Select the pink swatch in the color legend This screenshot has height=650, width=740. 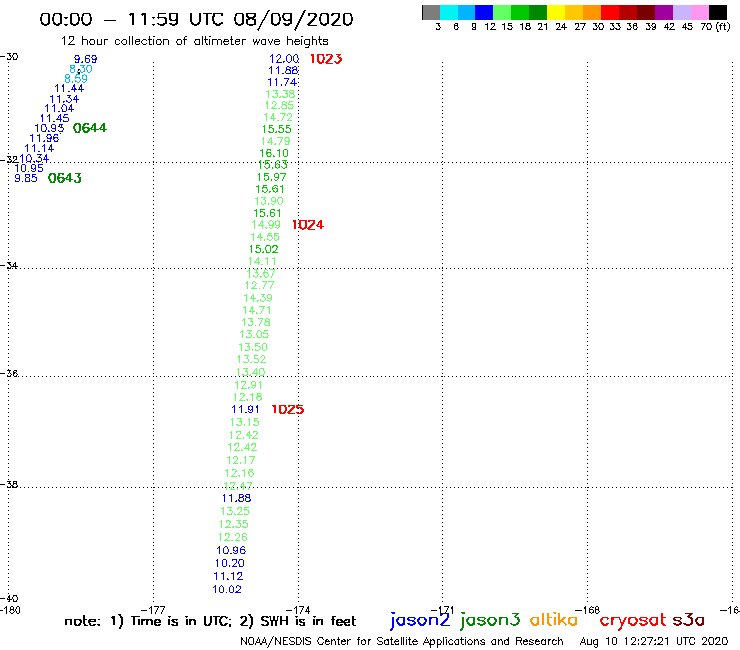[700, 12]
